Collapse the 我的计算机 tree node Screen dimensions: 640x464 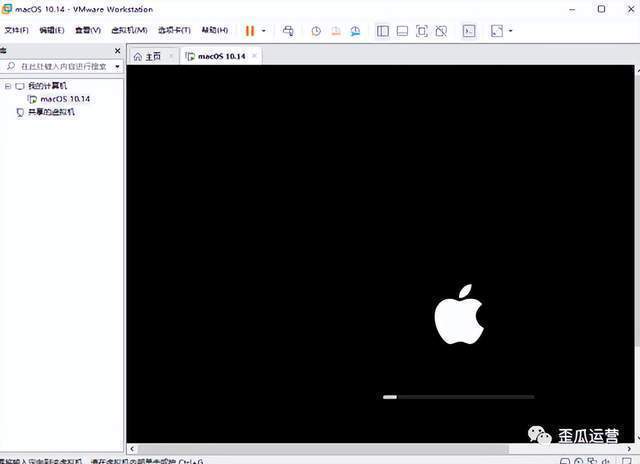[x=7, y=86]
